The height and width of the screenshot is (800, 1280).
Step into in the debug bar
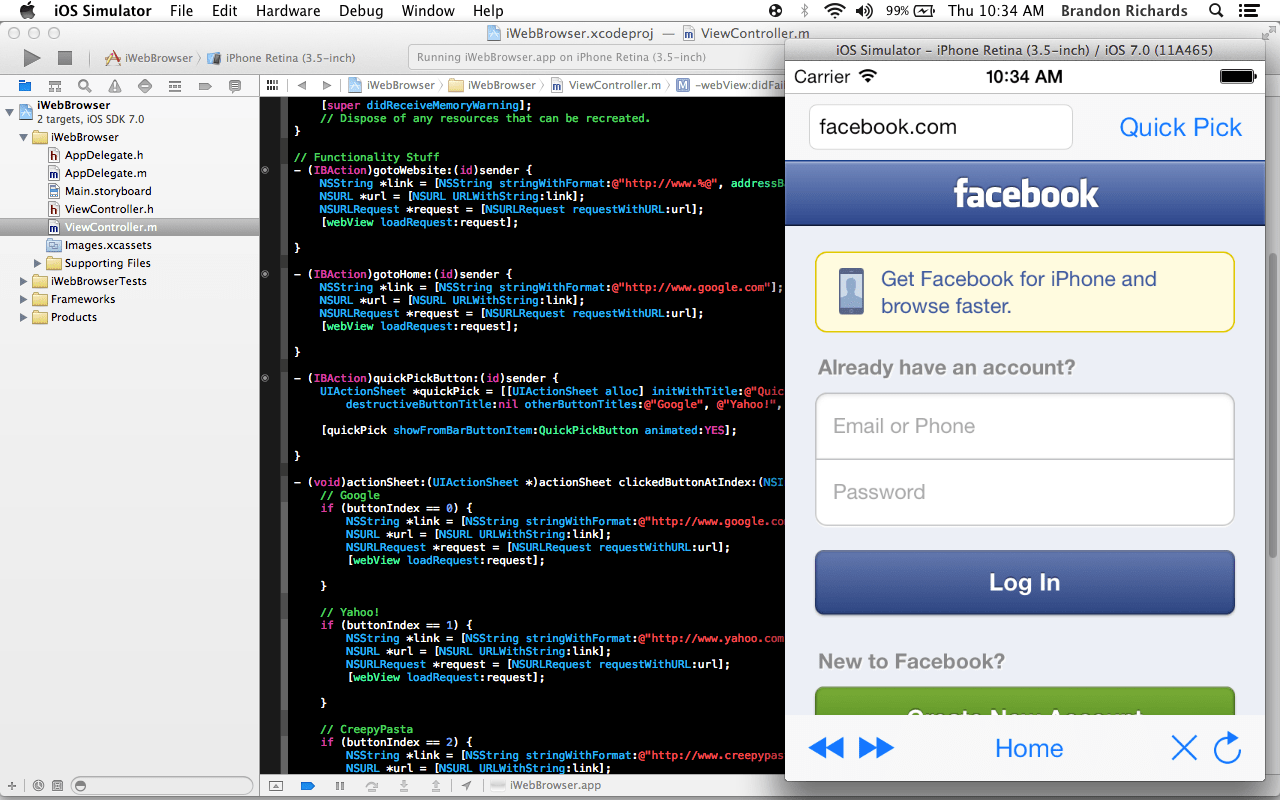[x=404, y=786]
